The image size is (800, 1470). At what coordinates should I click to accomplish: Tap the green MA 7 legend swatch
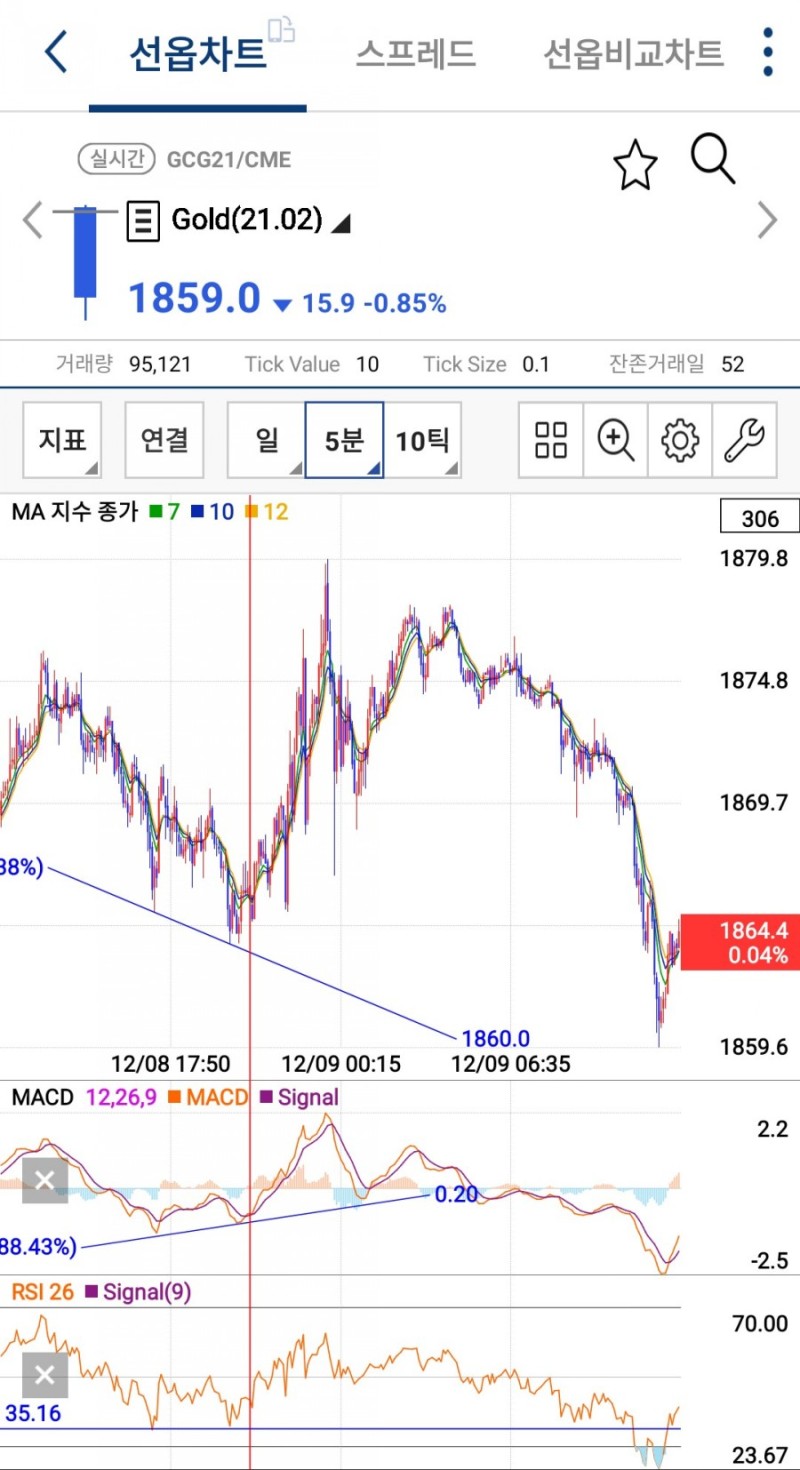155,512
